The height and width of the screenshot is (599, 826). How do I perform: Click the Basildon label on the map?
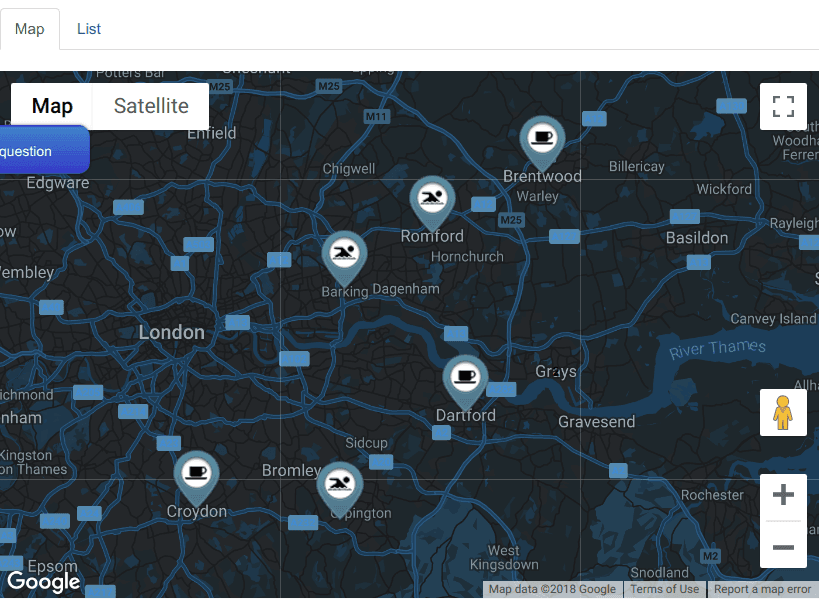coord(696,238)
